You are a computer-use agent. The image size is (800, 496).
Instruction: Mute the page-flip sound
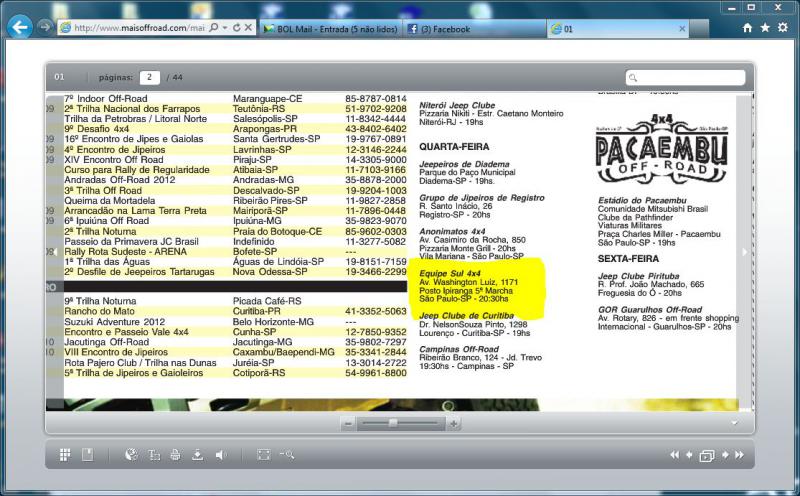pos(220,455)
